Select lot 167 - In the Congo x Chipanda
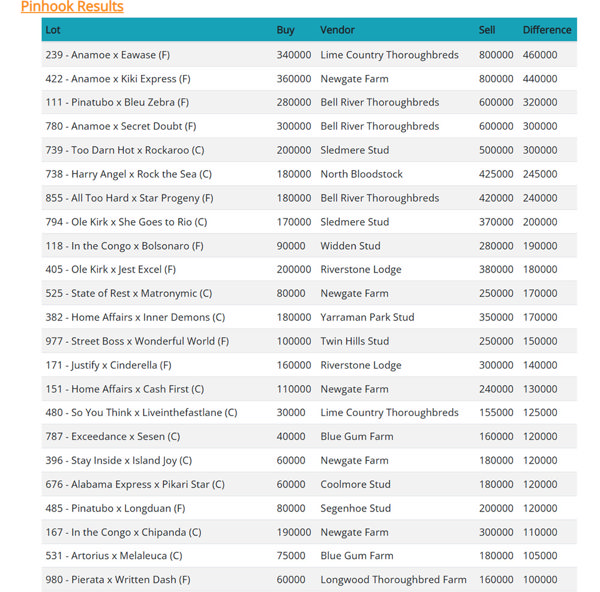Screen dimensions: 600x592 pos(123,532)
